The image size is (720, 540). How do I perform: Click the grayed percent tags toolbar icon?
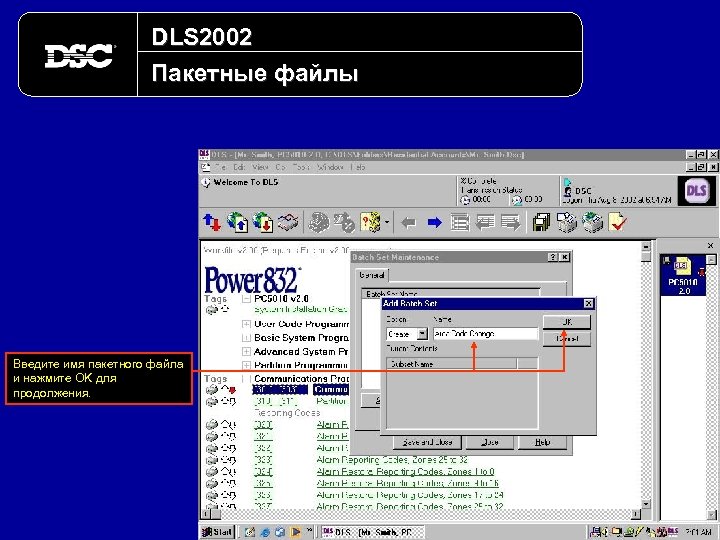344,223
